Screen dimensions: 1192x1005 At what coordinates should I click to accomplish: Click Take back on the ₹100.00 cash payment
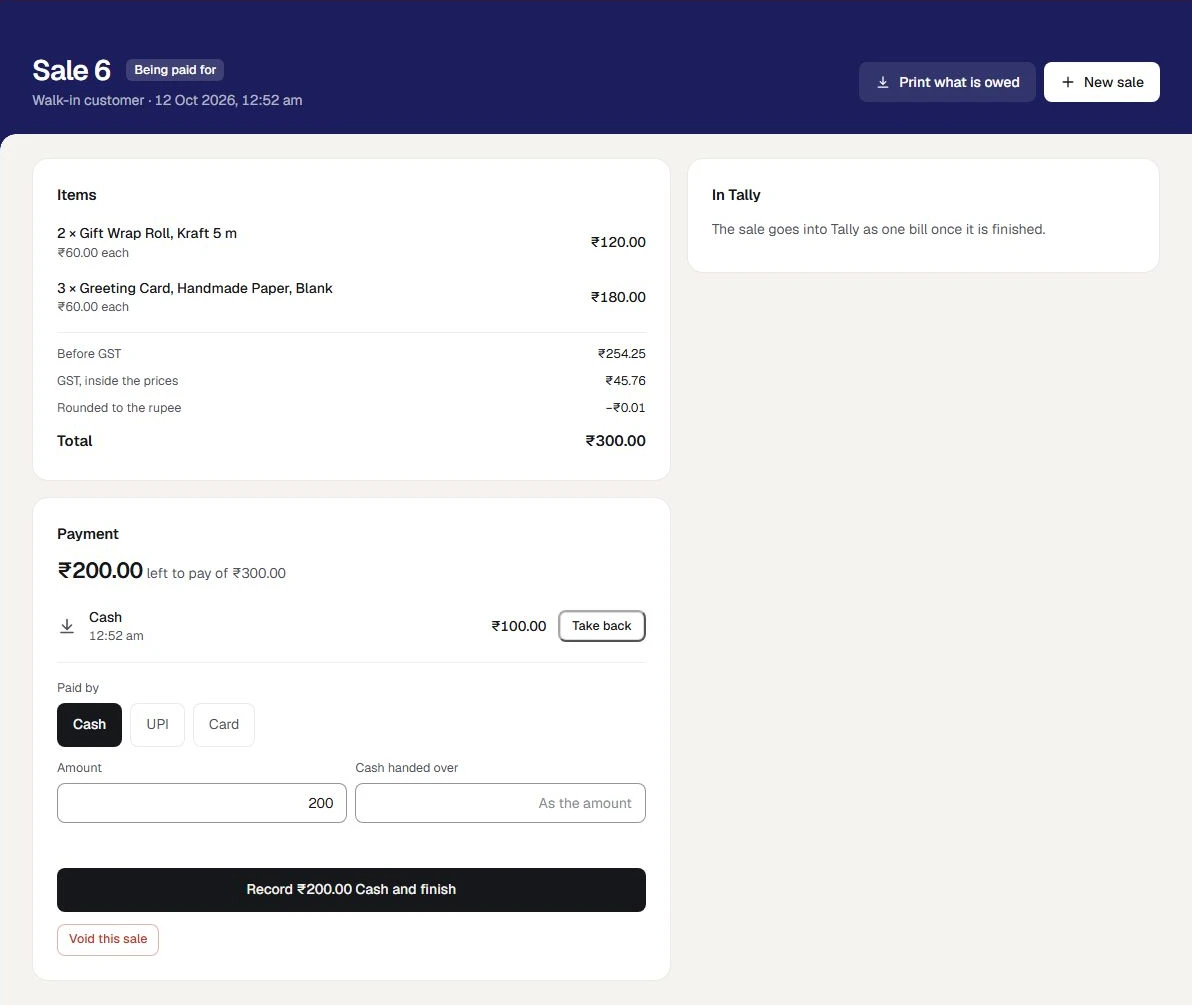pyautogui.click(x=601, y=626)
